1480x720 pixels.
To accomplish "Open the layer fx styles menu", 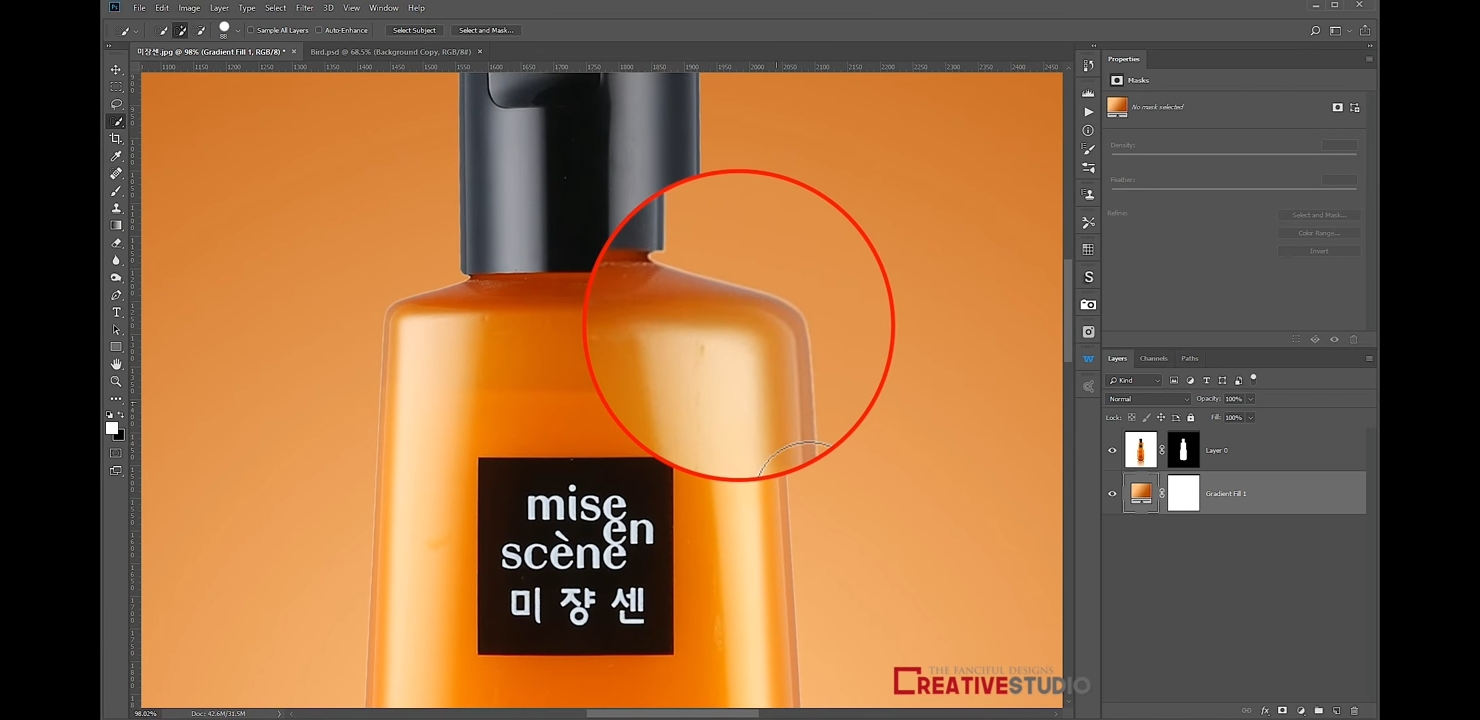I will [1265, 711].
